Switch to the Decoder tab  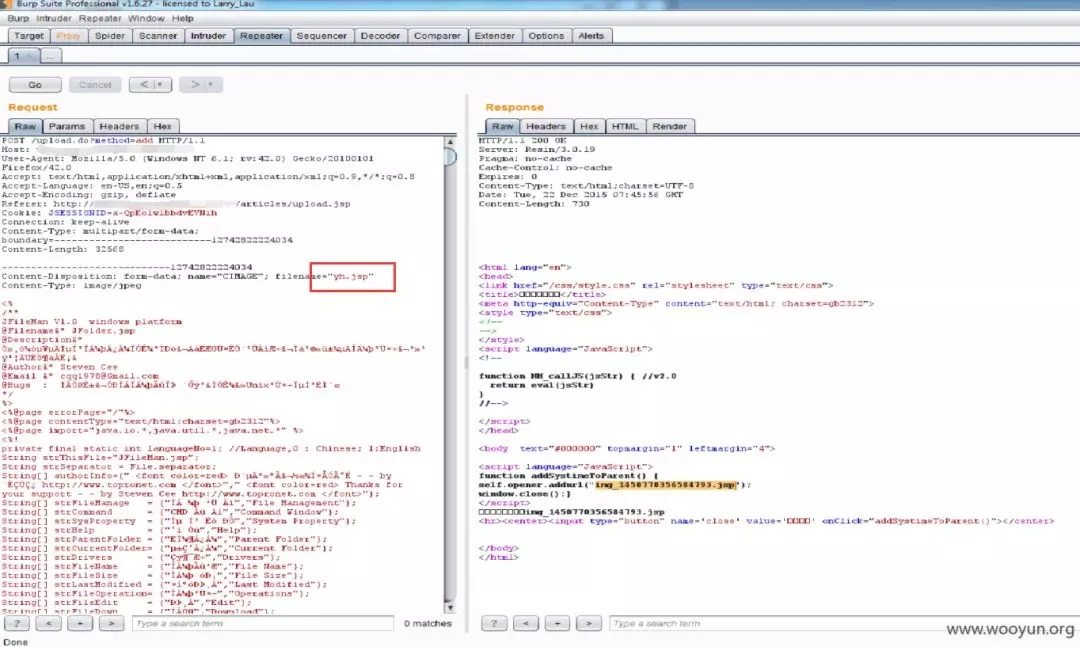(380, 36)
